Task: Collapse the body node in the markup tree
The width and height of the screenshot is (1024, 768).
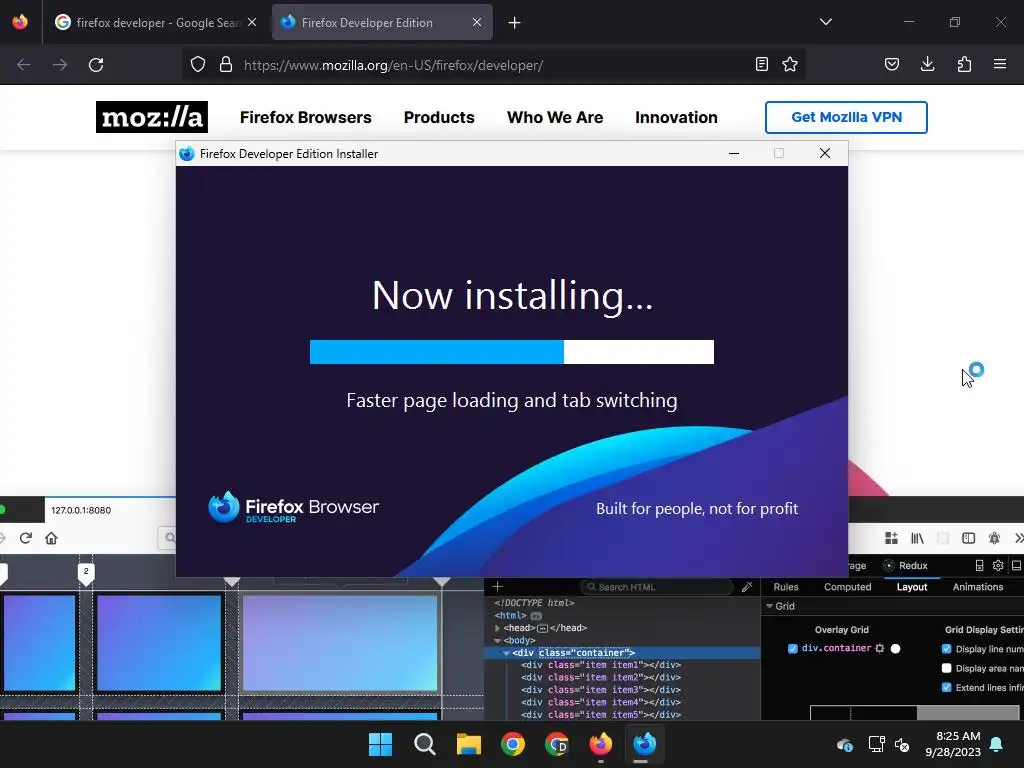Action: 498,641
